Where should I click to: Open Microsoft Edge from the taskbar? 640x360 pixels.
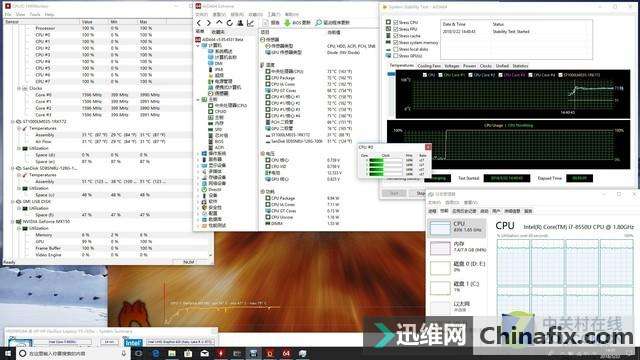point(156,353)
